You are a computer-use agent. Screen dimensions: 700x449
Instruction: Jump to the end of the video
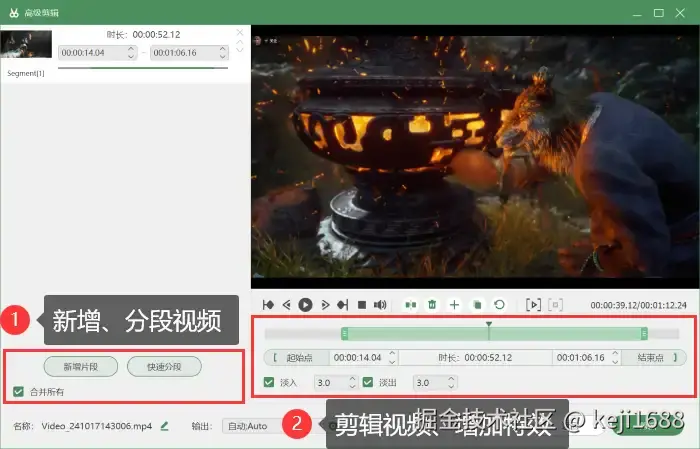click(343, 305)
